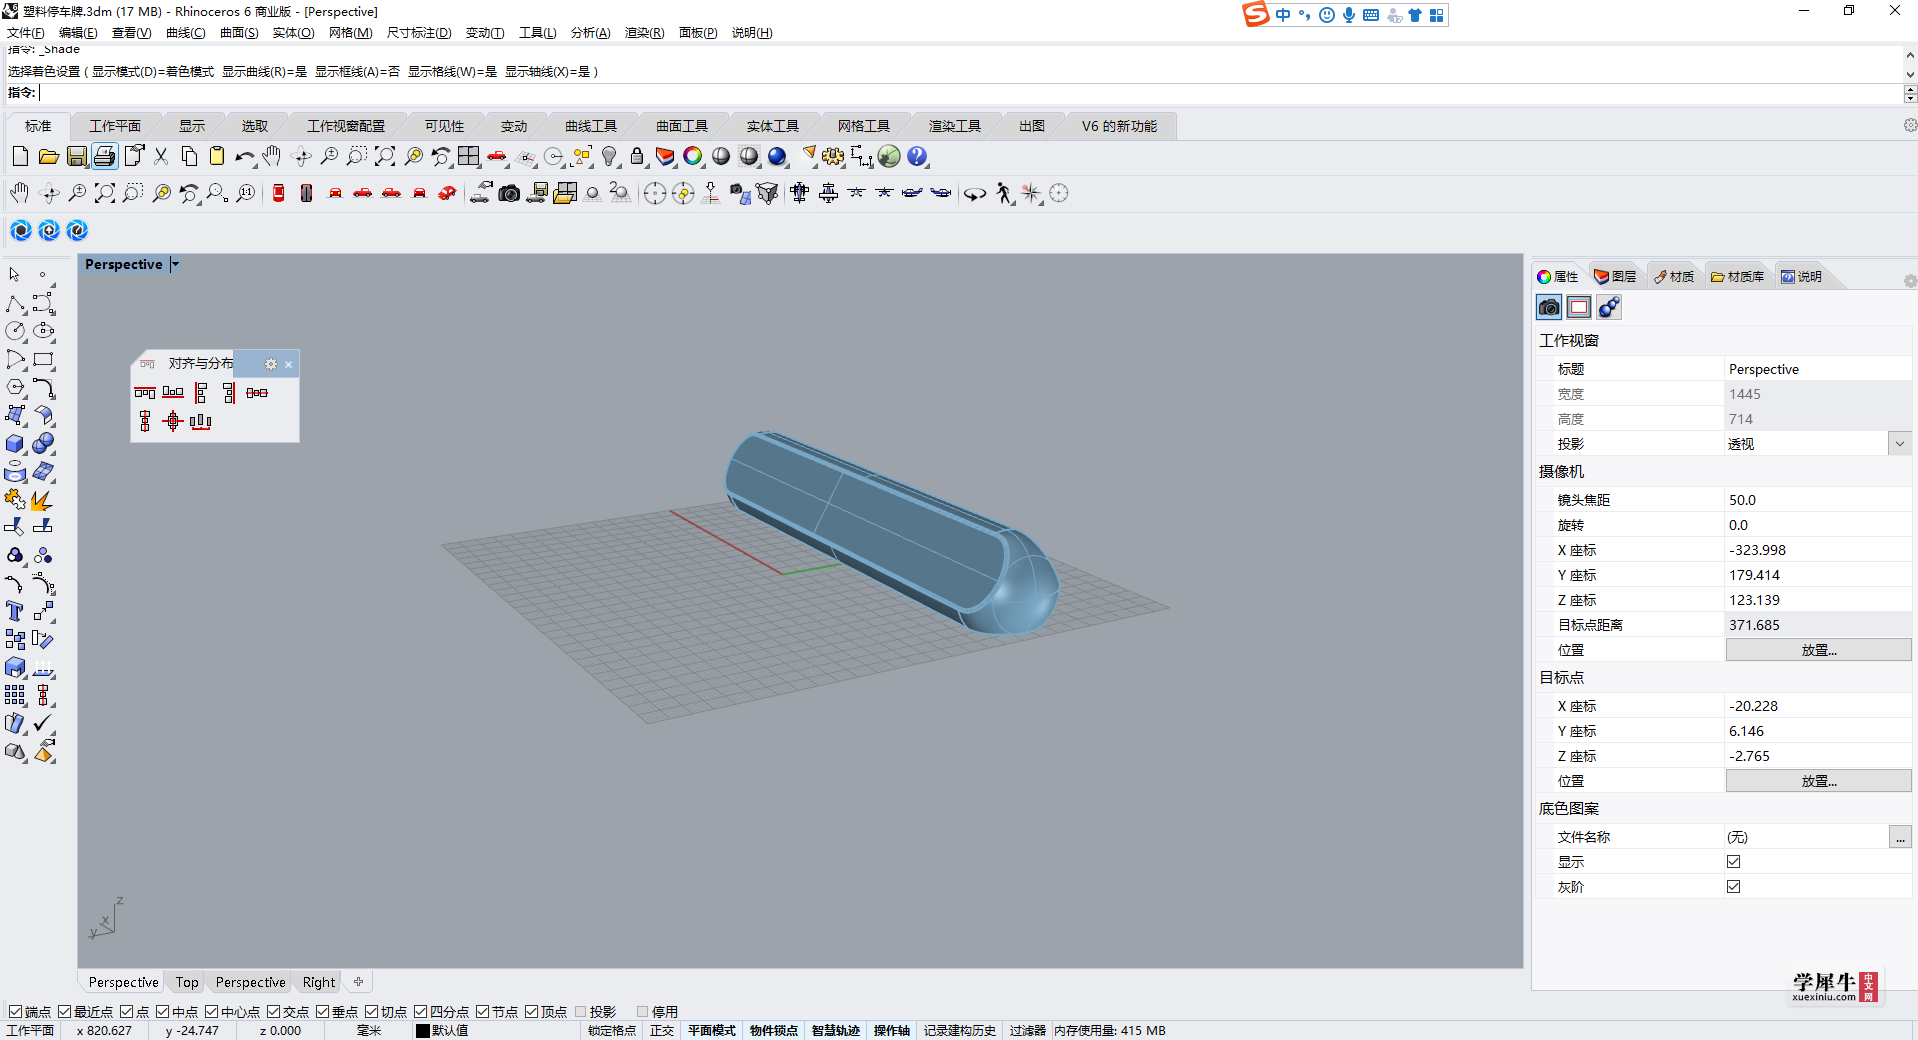The height and width of the screenshot is (1040, 1918).
Task: Click the Explode tool icon
Action: click(x=41, y=499)
